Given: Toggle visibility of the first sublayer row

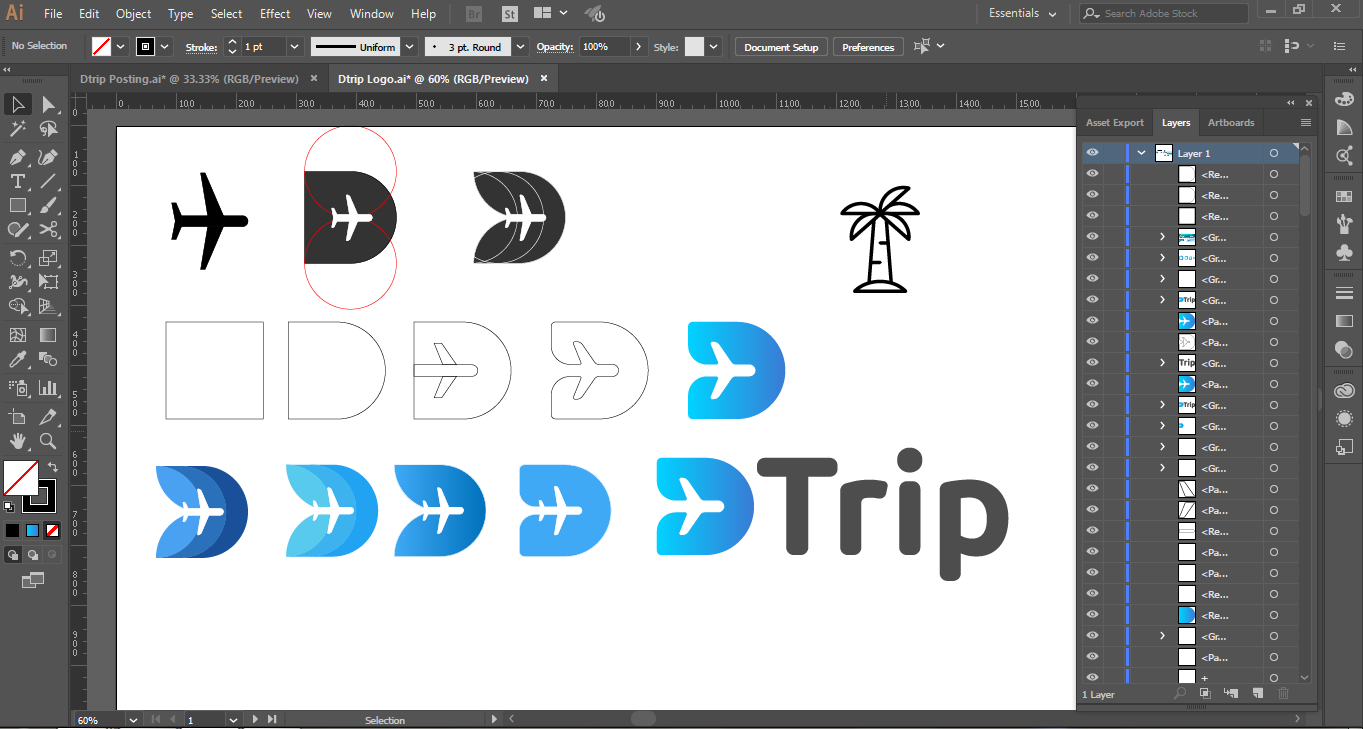Looking at the screenshot, I should coord(1092,174).
